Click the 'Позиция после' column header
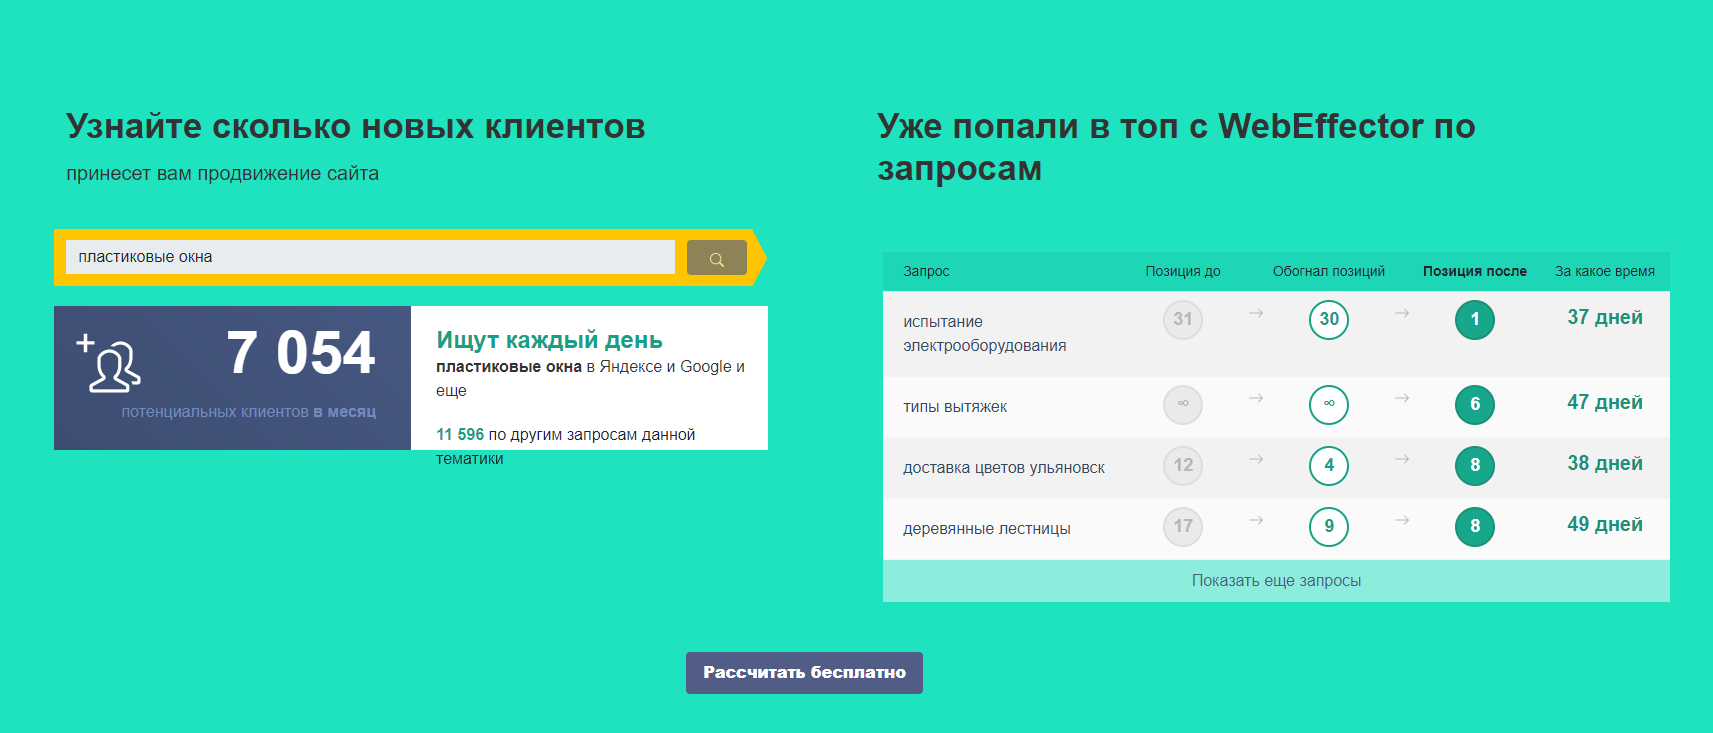This screenshot has width=1713, height=733. (1475, 271)
